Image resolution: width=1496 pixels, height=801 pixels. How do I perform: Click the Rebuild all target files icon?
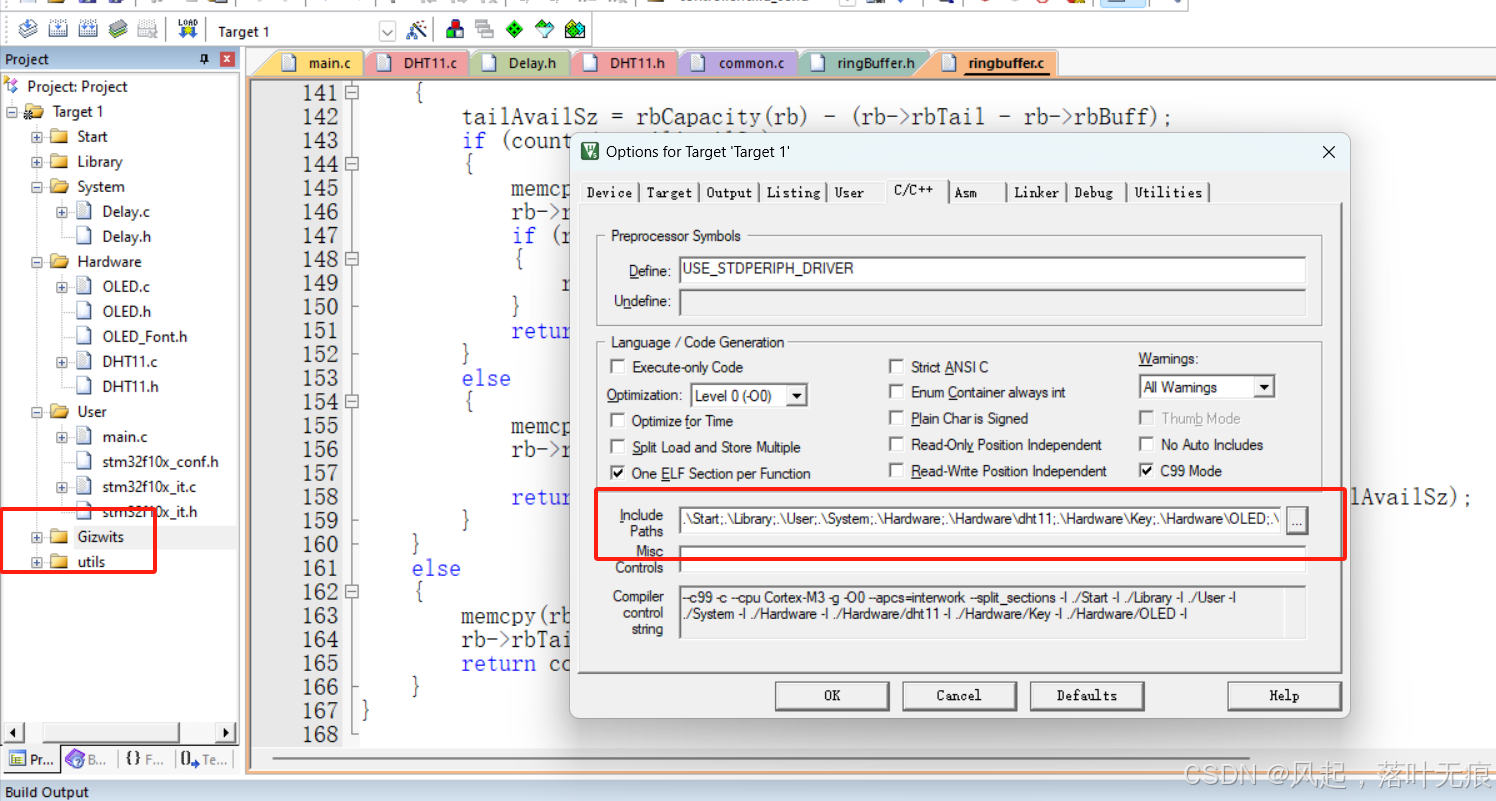88,31
